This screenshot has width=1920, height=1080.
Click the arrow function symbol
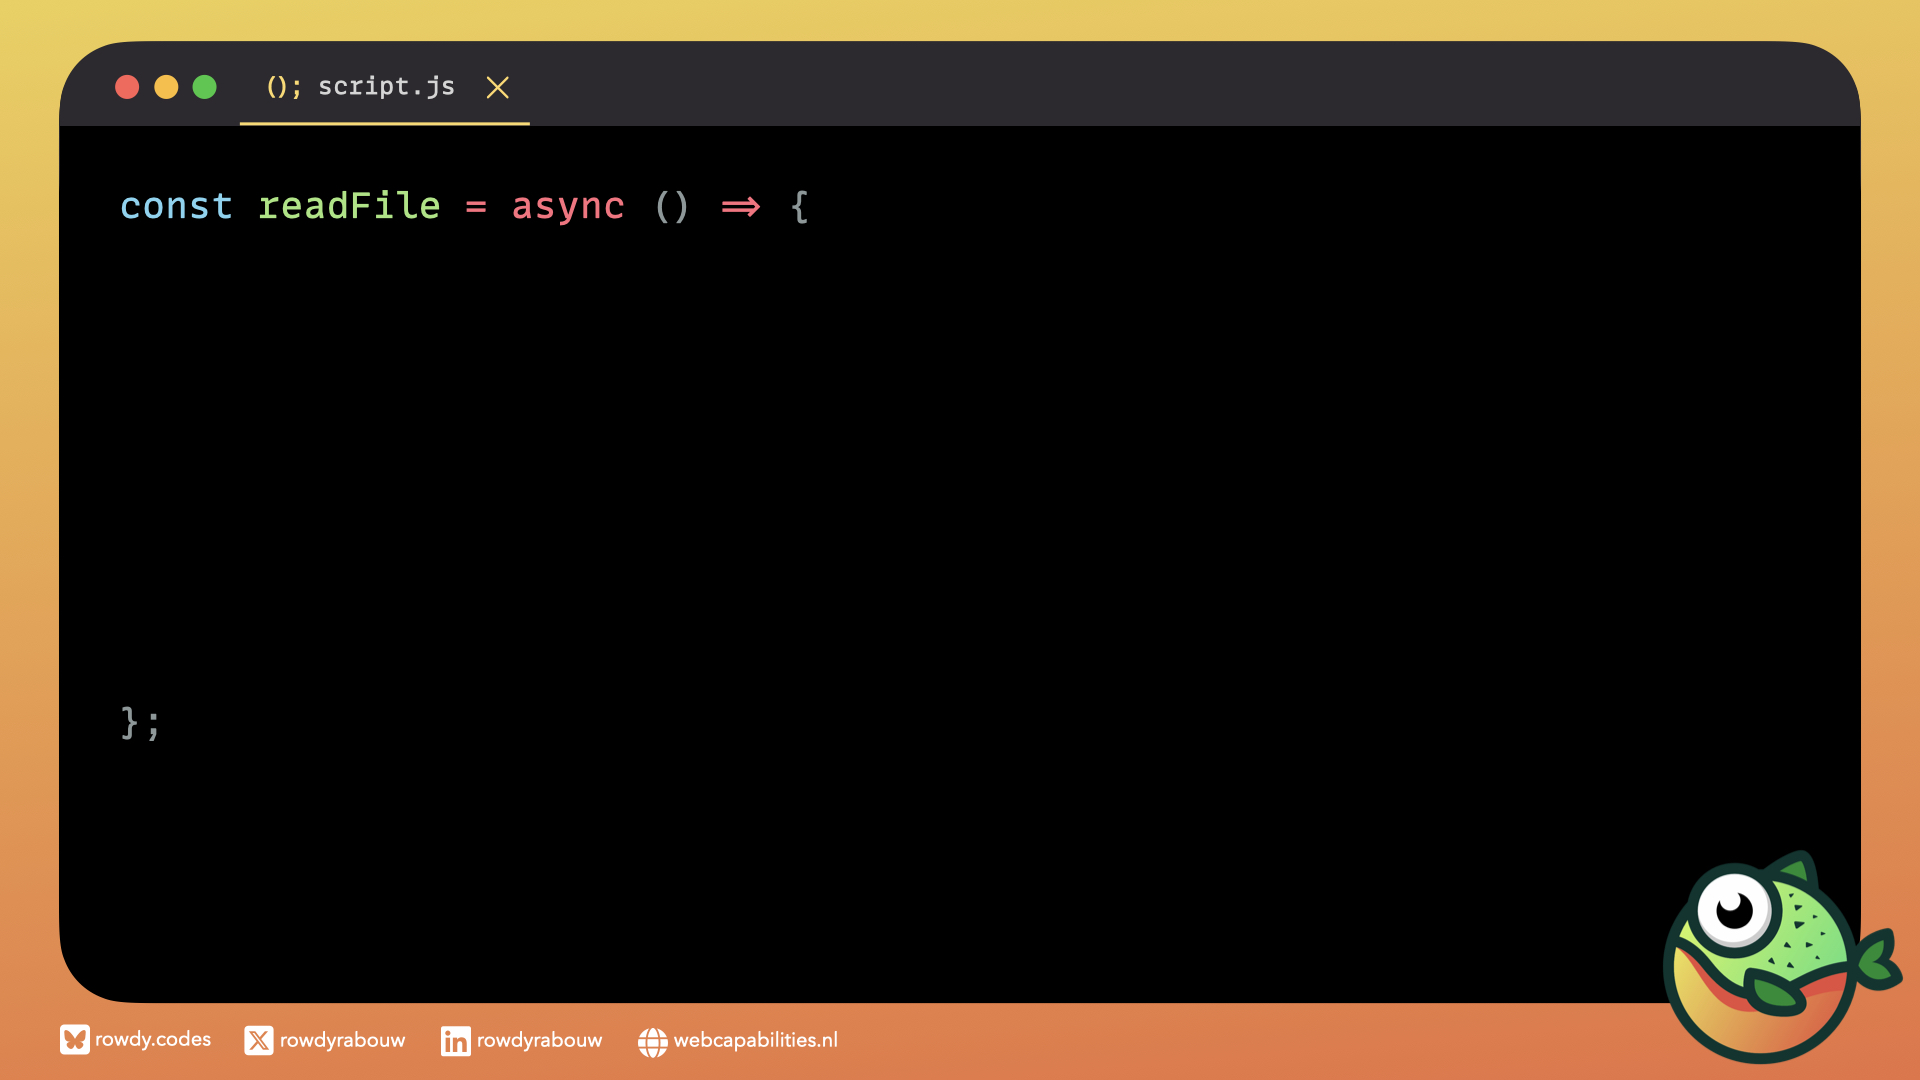click(740, 207)
